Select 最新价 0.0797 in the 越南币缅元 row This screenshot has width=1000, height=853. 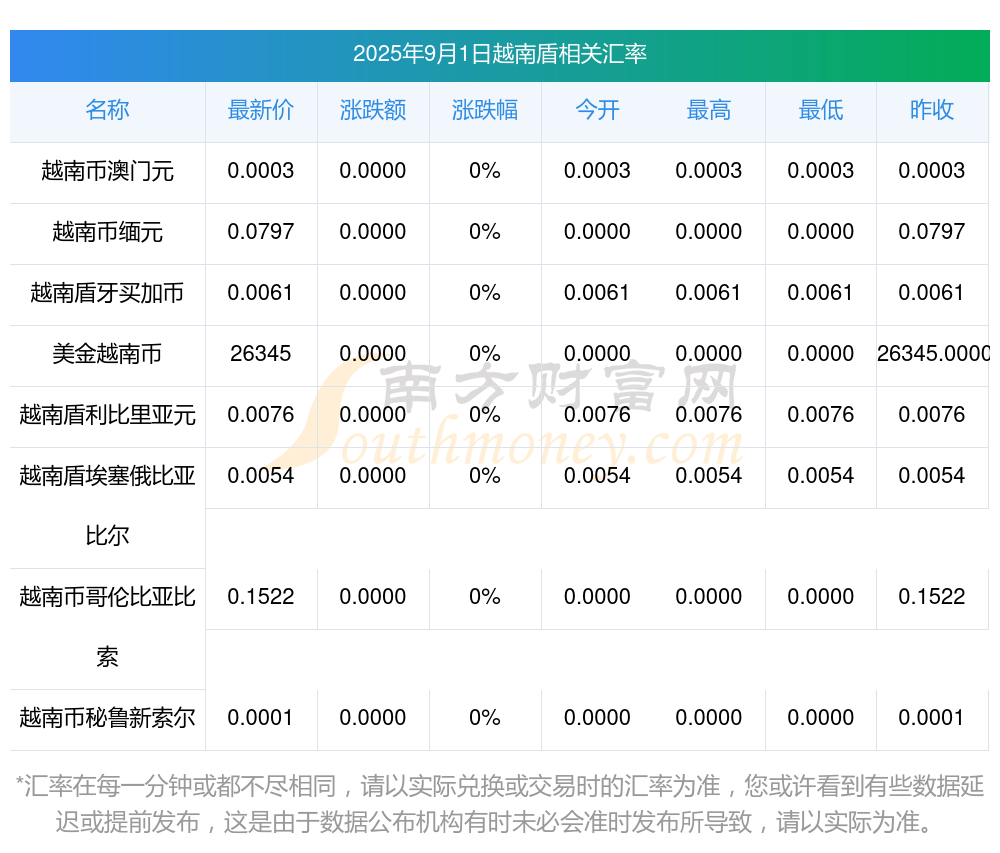pyautogui.click(x=260, y=231)
